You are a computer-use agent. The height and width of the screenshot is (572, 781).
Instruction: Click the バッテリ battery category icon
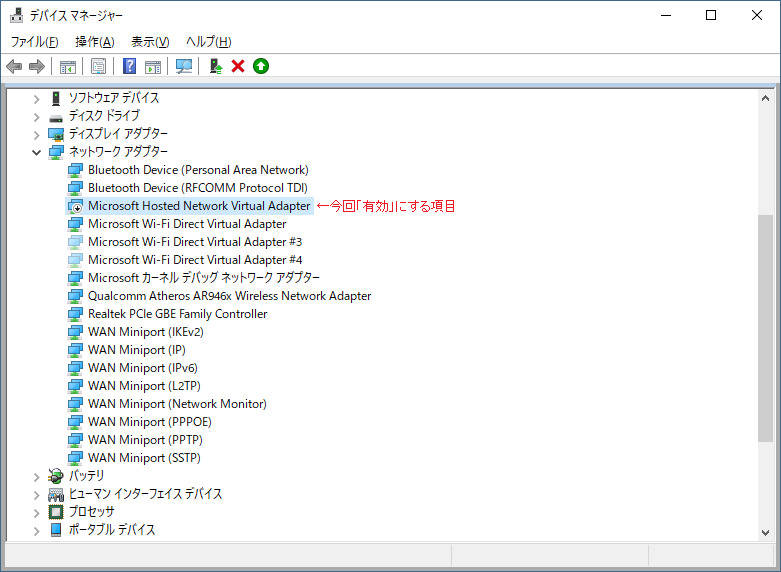point(56,476)
